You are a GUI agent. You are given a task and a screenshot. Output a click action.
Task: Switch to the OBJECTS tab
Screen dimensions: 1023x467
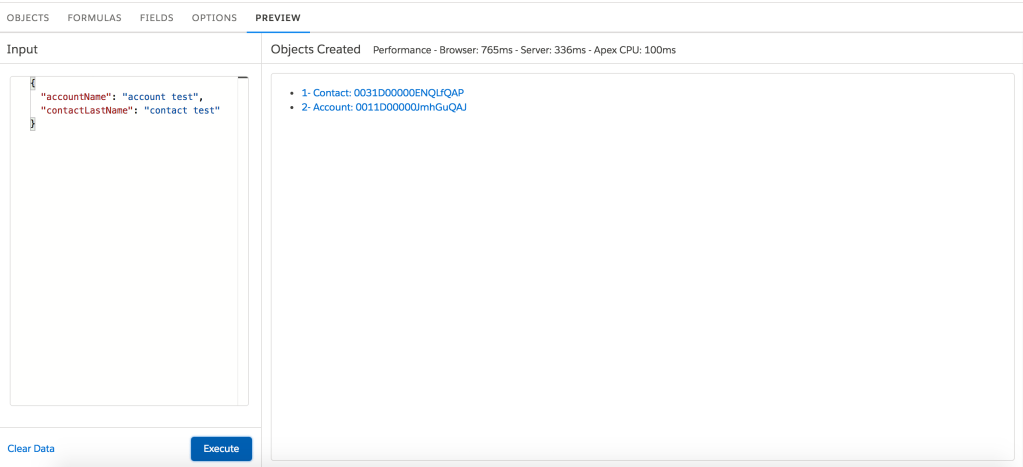(28, 18)
